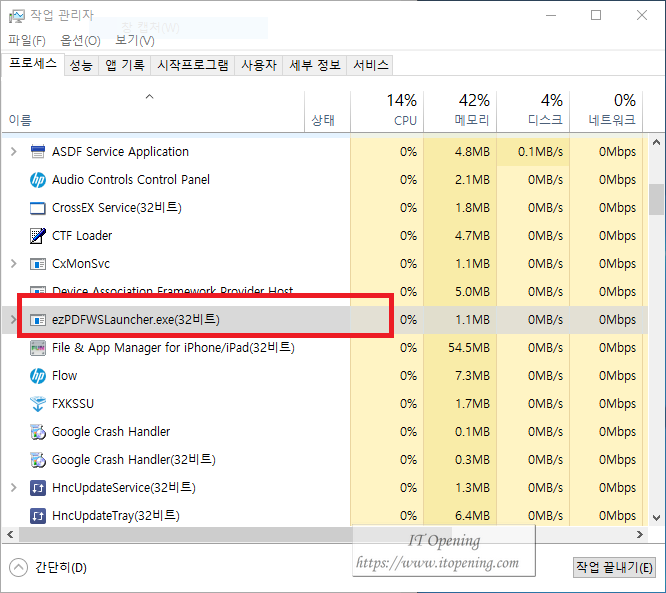666x593 pixels.
Task: Sort by the 메모리 42% column header
Action: pyautogui.click(x=460, y=112)
